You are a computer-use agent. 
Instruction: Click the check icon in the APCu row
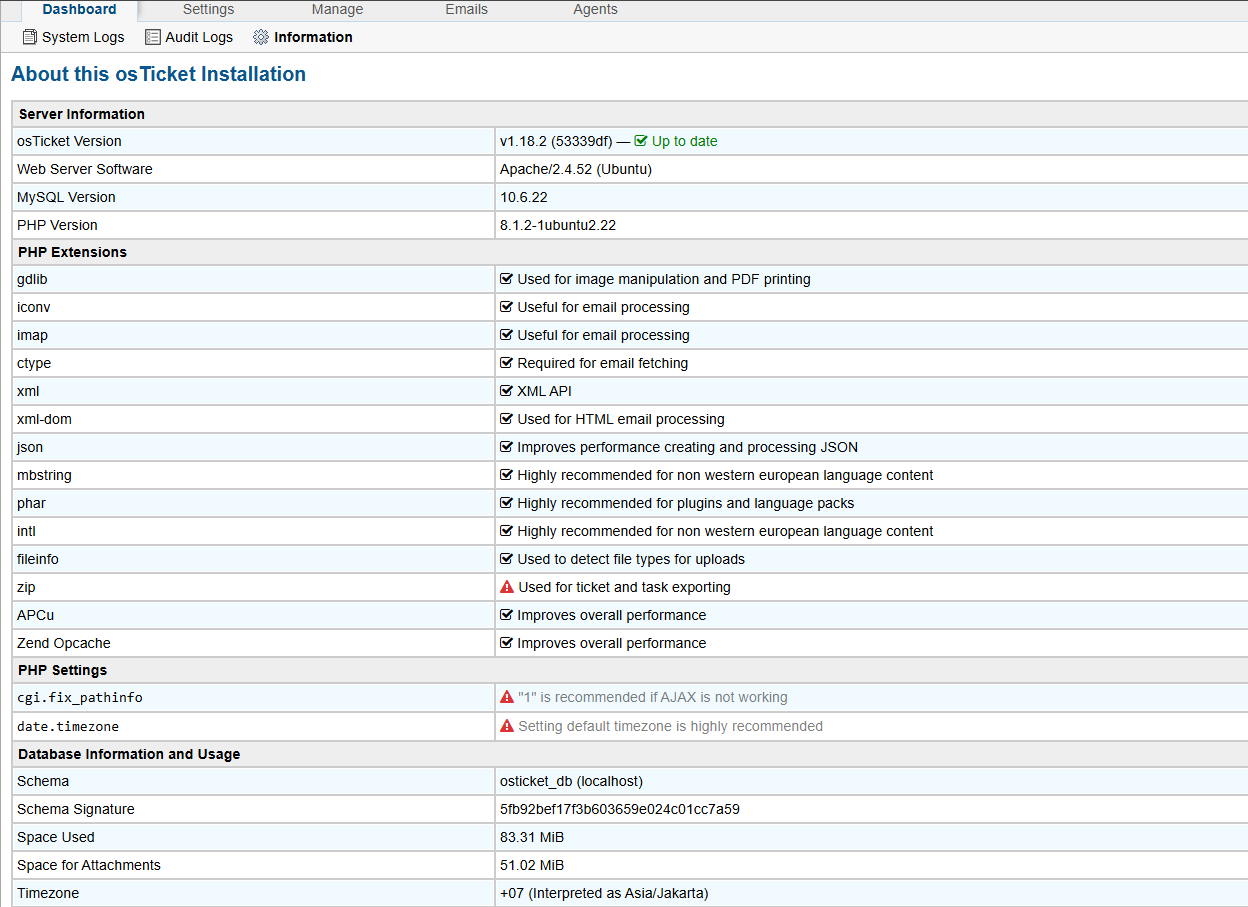point(506,615)
